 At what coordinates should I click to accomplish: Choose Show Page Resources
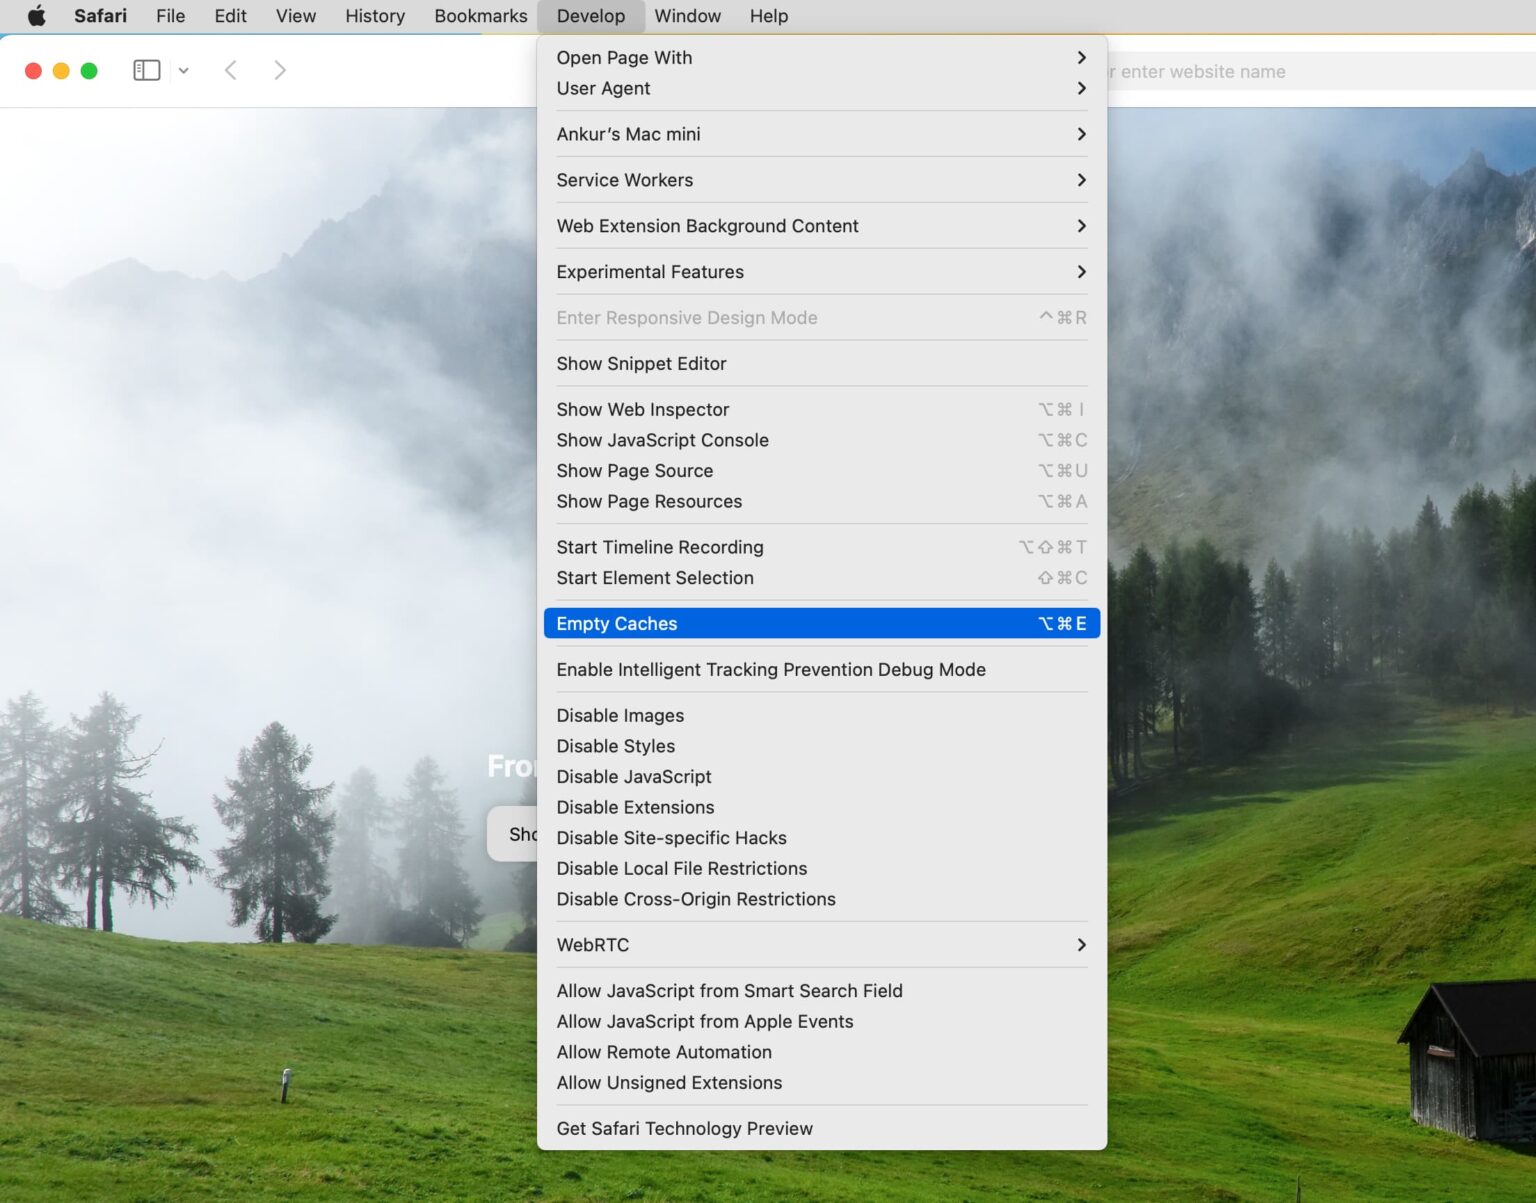822,501
